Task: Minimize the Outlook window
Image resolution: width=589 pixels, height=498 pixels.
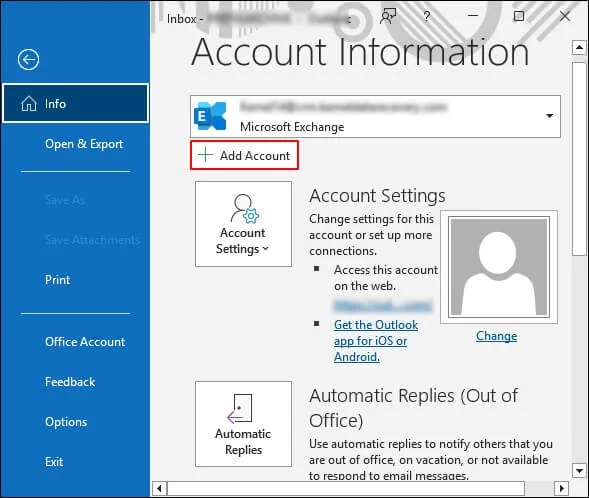Action: pyautogui.click(x=473, y=16)
